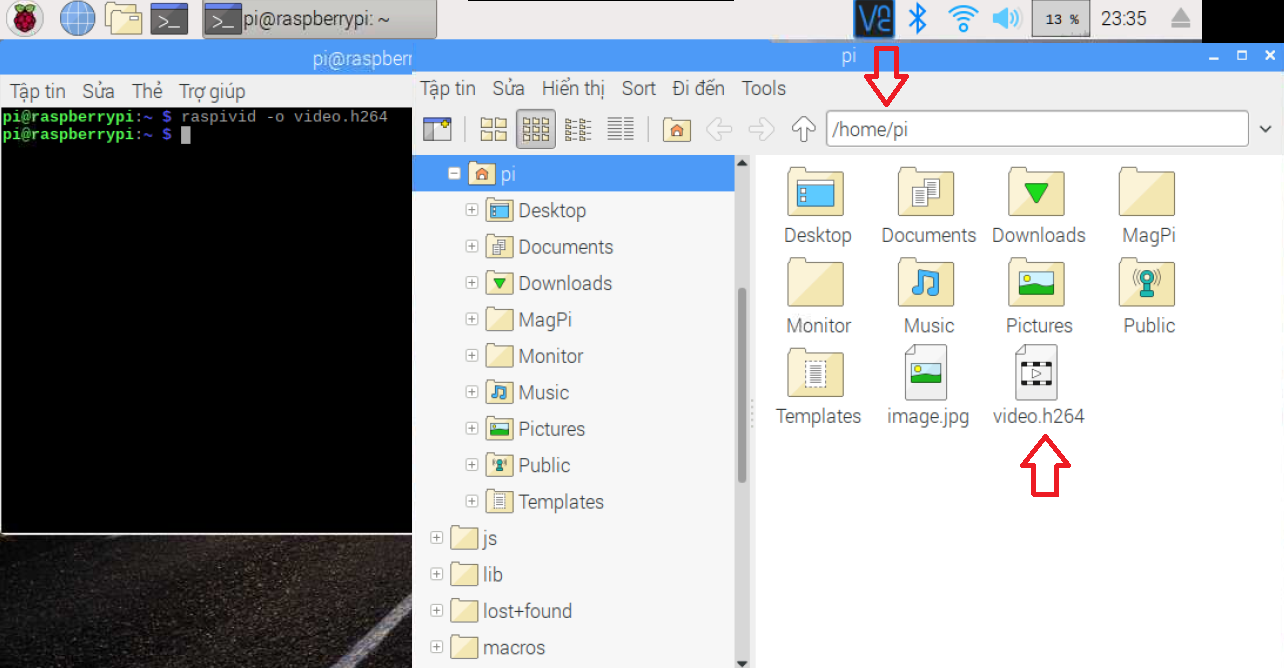Expand Downloads in the folder tree
Viewport: 1284px width, 668px height.
pos(472,283)
